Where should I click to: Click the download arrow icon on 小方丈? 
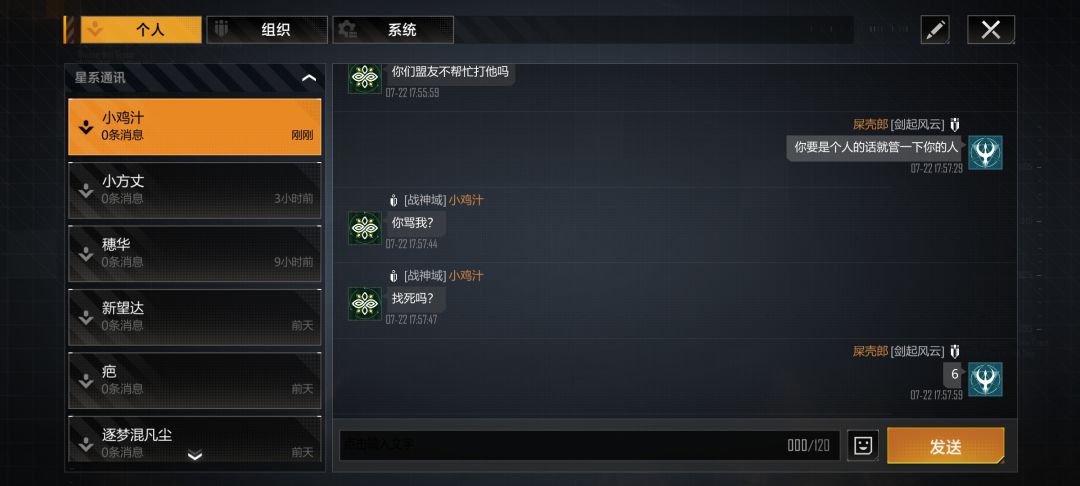[x=85, y=191]
